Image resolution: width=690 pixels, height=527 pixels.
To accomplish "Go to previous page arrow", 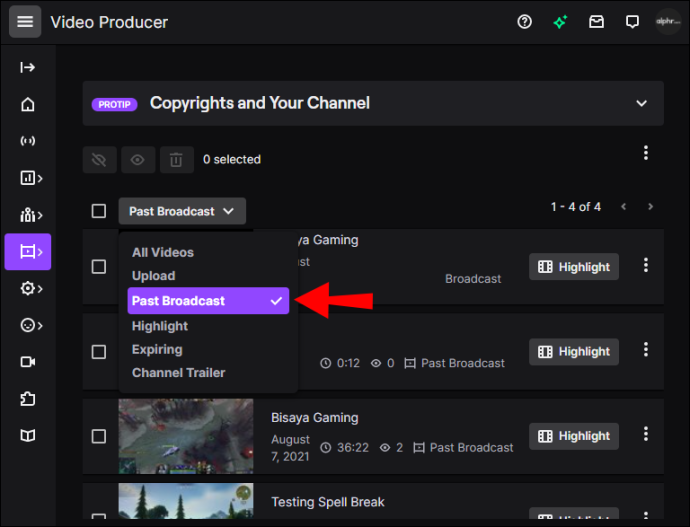I will coord(623,206).
